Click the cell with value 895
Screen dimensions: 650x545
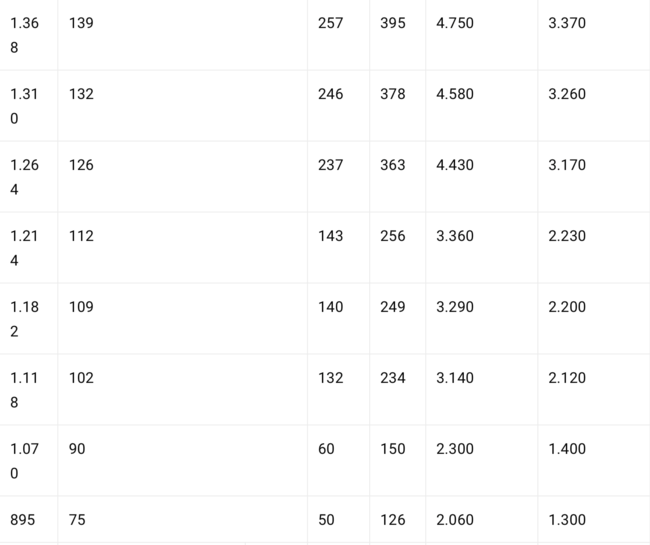click(29, 519)
